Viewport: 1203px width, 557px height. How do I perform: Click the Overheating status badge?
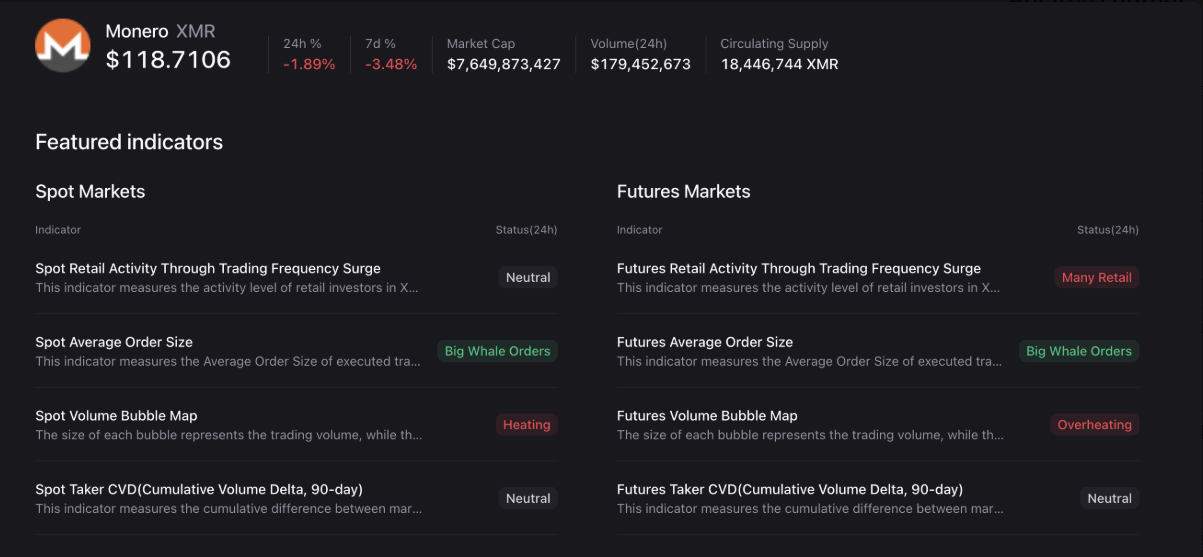[1094, 425]
